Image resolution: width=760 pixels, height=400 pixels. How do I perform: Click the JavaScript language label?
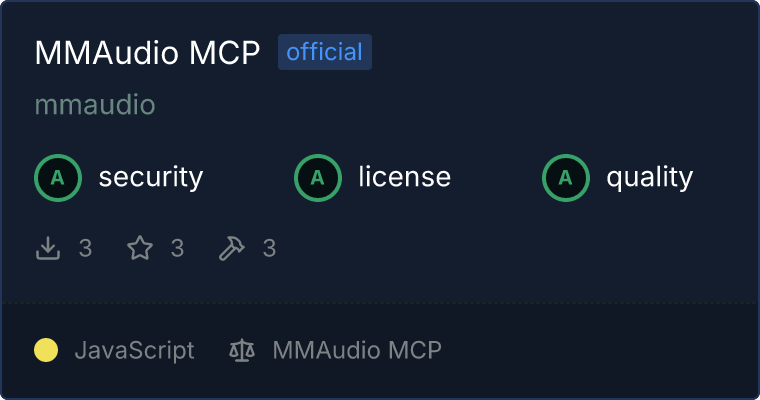(135, 351)
